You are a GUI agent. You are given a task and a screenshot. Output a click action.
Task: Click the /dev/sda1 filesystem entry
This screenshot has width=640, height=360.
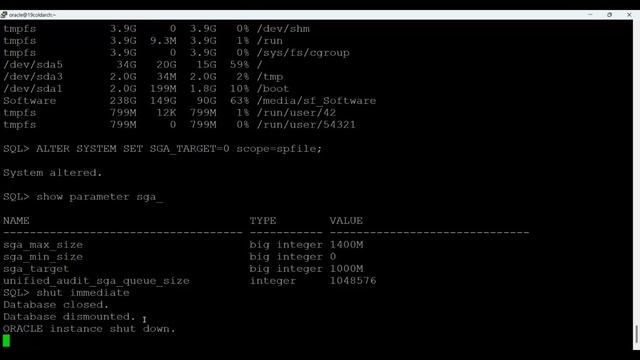[x=33, y=89]
